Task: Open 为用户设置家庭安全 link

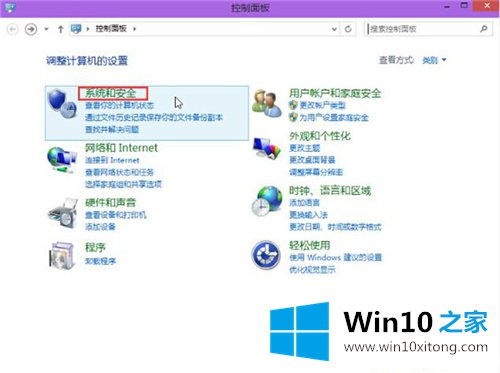Action: pyautogui.click(x=334, y=117)
